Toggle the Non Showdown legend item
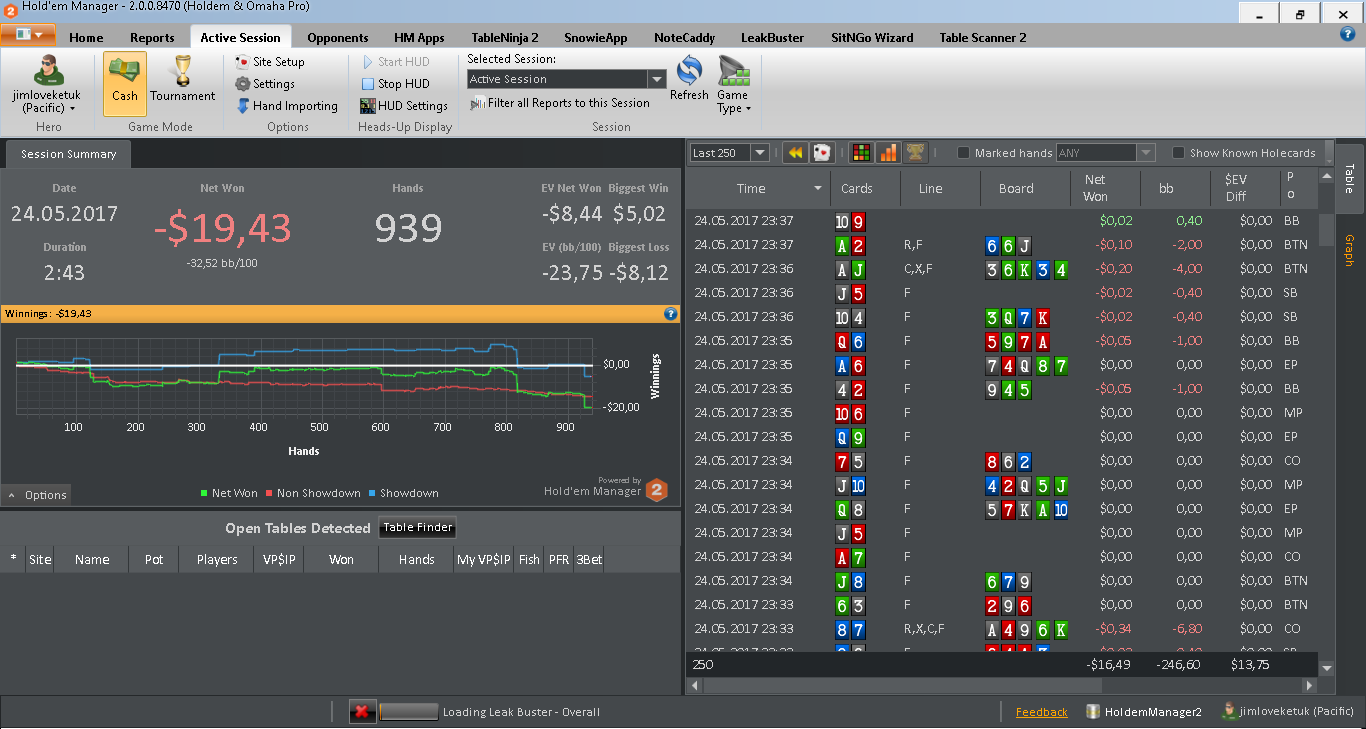This screenshot has height=729, width=1366. pyautogui.click(x=313, y=493)
